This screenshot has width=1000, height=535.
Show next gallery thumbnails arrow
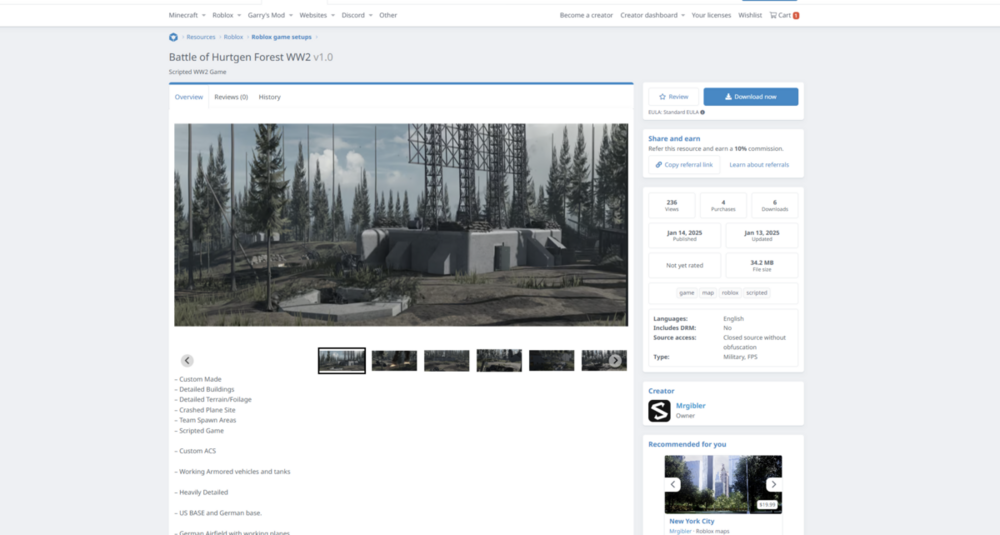[x=615, y=360]
